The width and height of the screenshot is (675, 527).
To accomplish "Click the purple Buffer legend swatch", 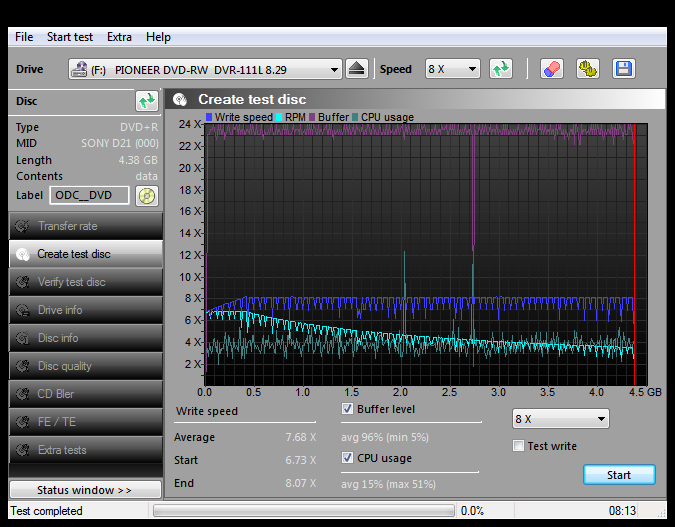I will point(312,117).
